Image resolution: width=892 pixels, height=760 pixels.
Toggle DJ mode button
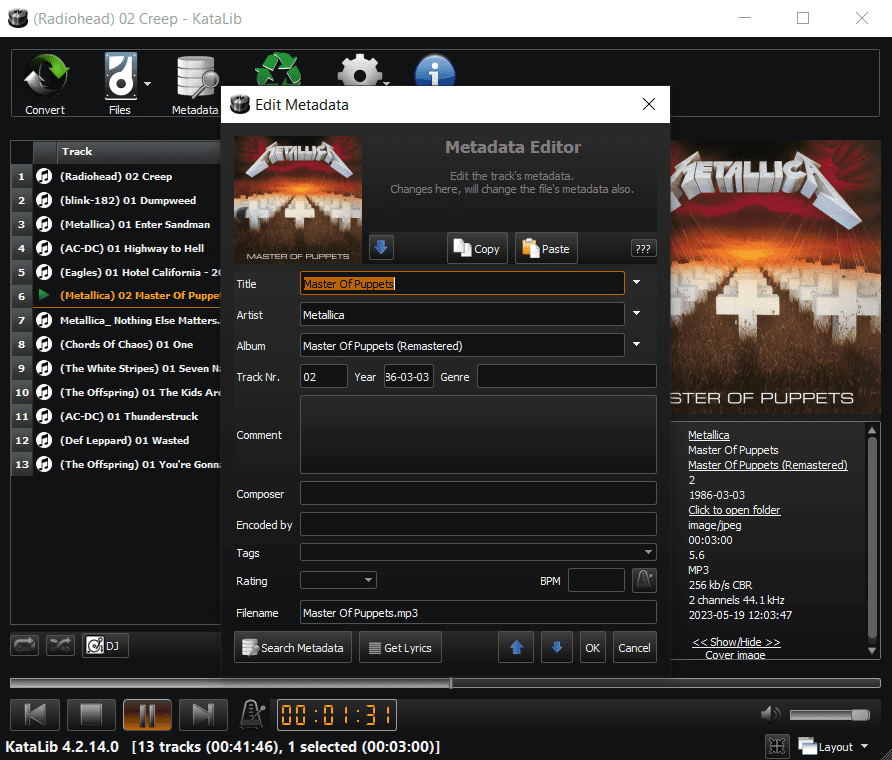pyautogui.click(x=105, y=645)
